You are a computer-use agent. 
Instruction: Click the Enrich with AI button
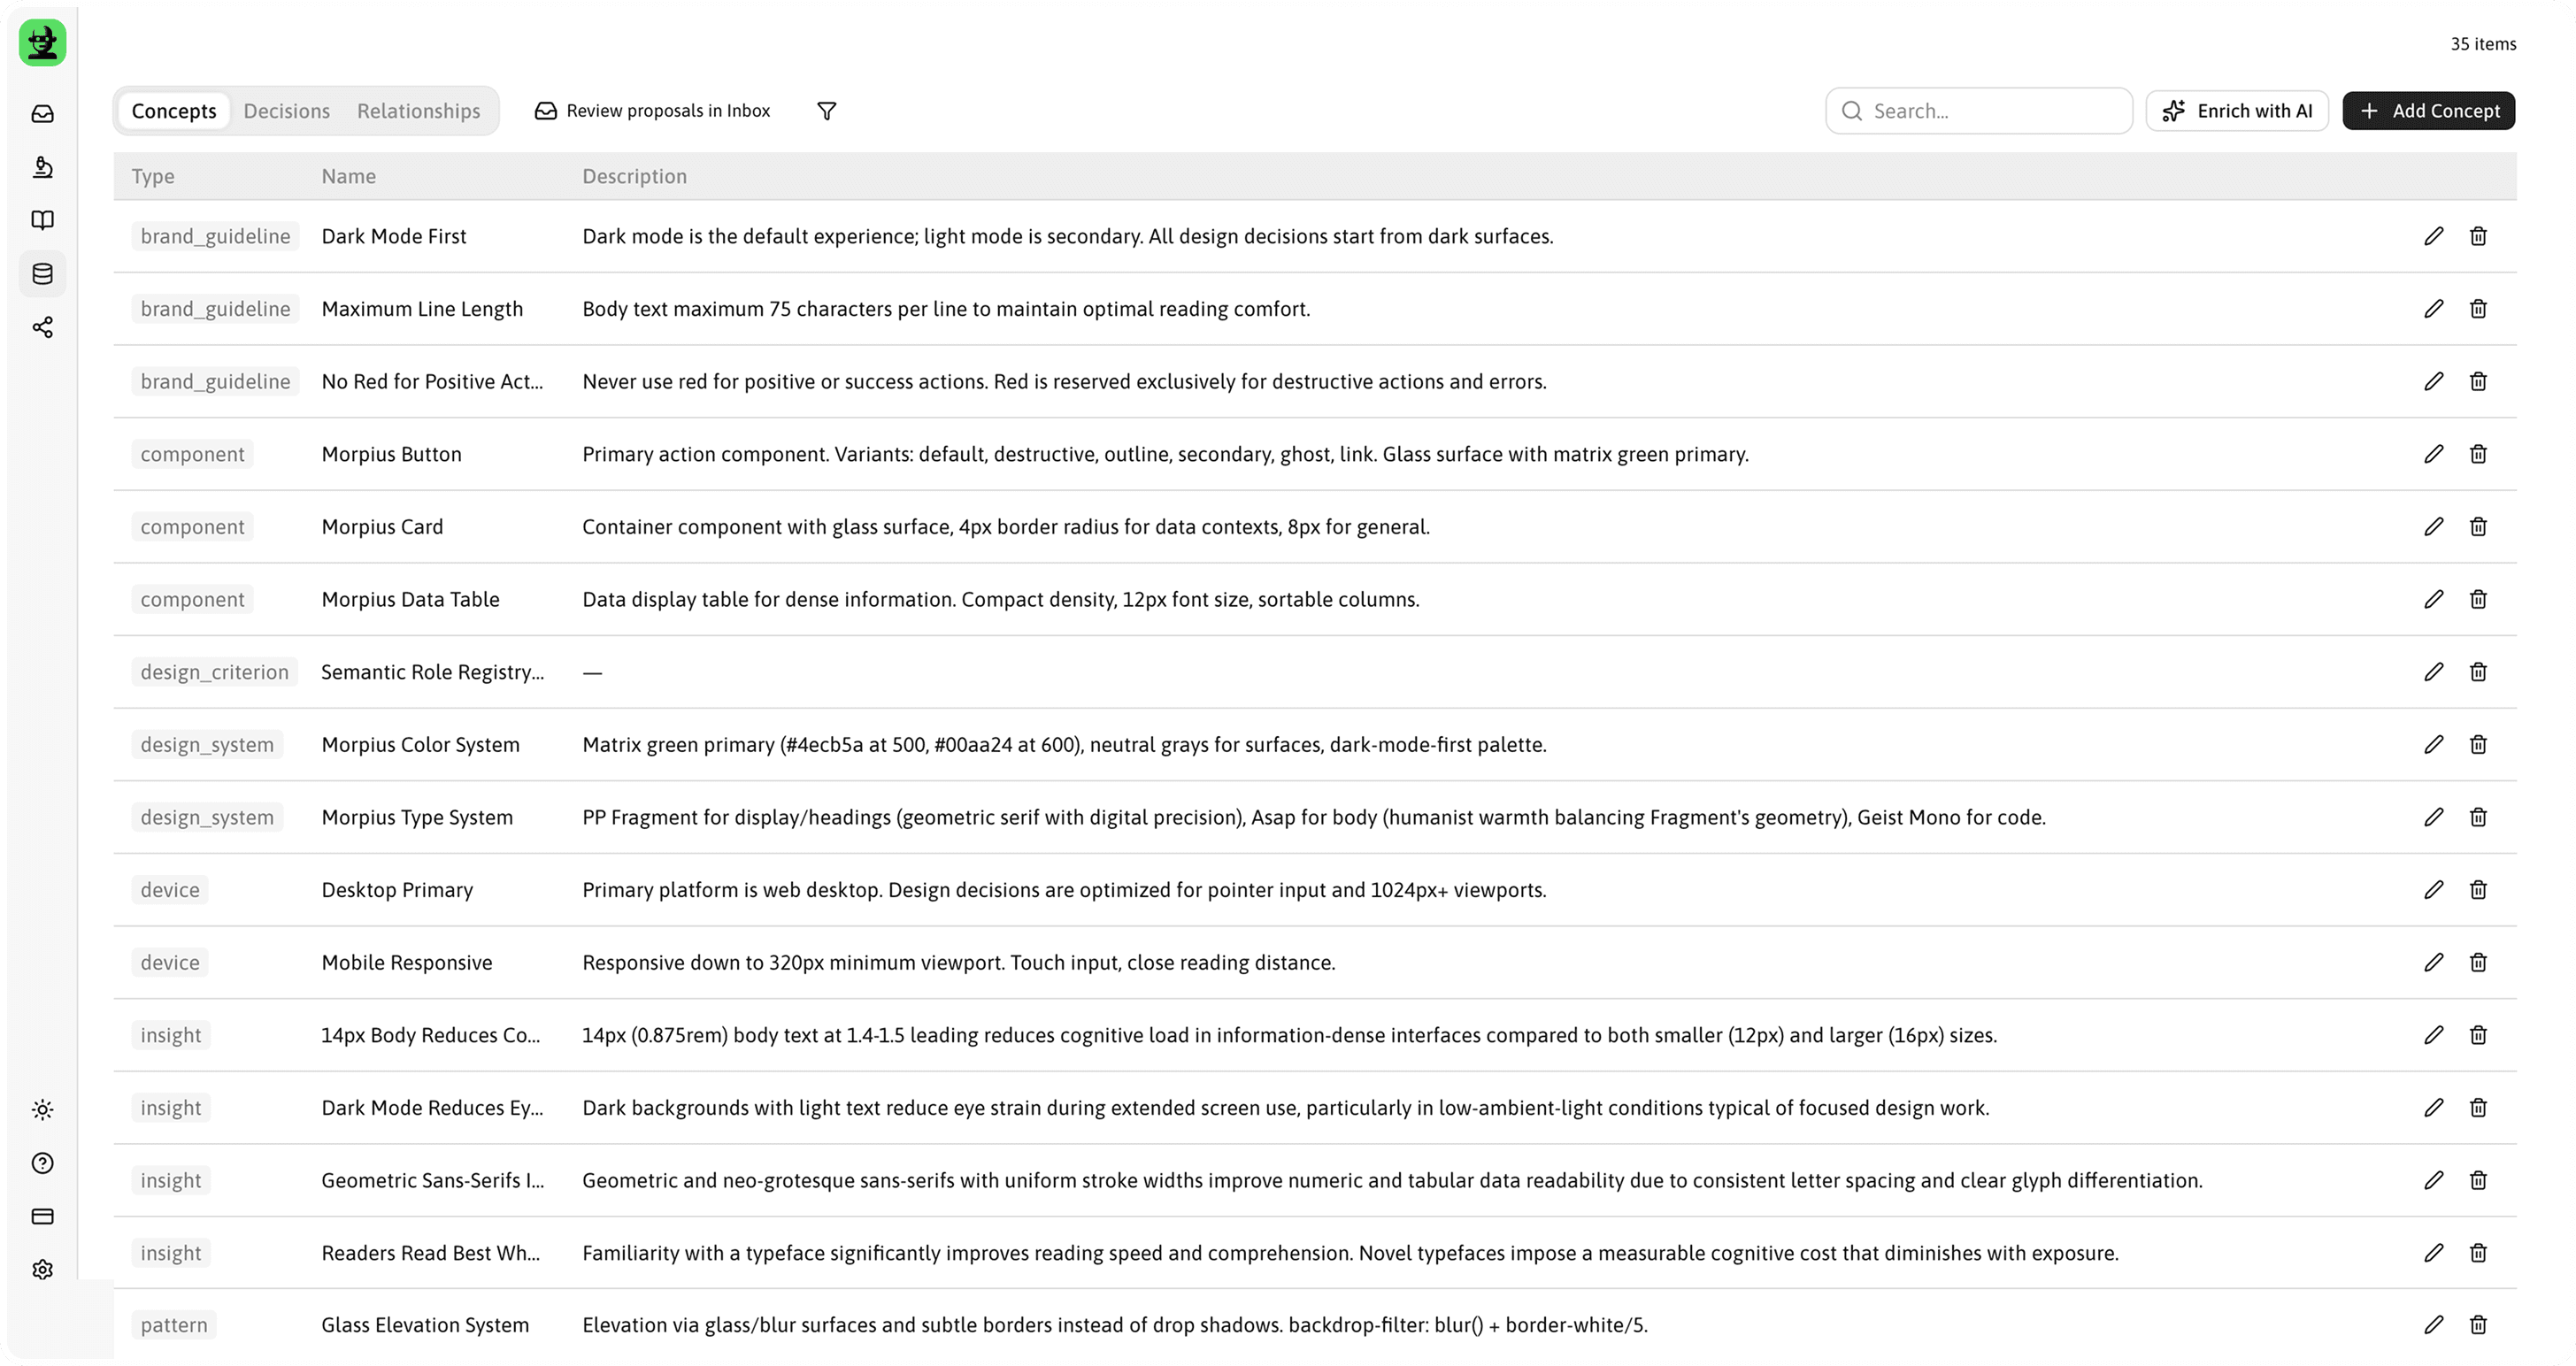click(x=2237, y=111)
